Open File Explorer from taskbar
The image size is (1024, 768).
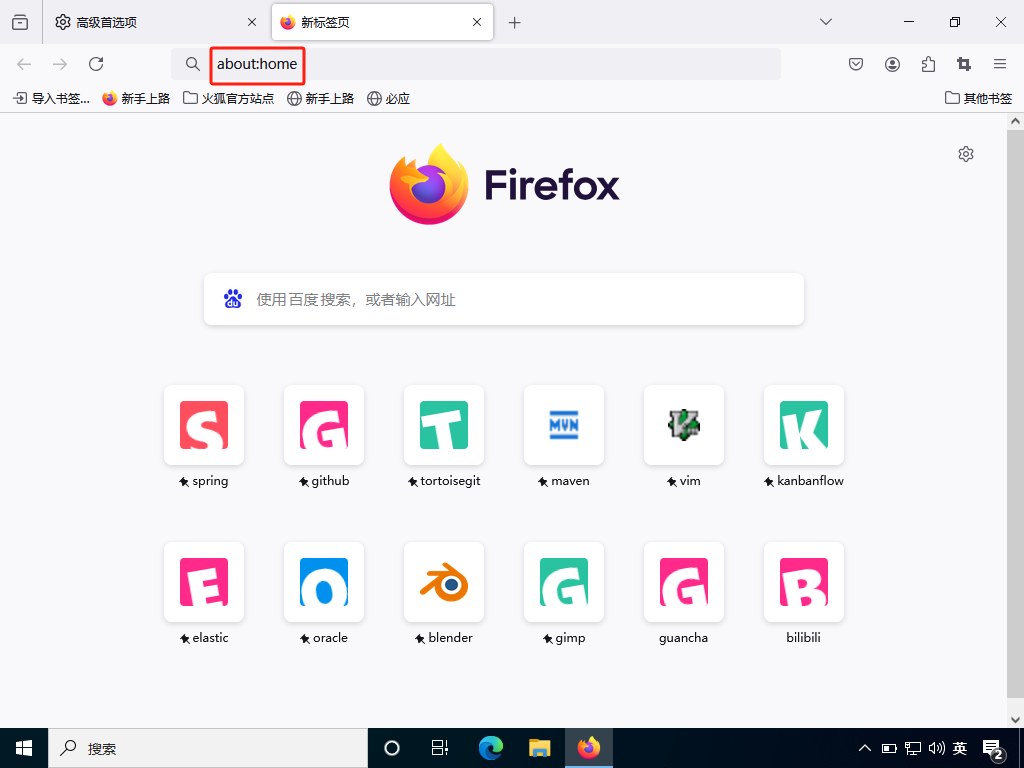(x=539, y=748)
